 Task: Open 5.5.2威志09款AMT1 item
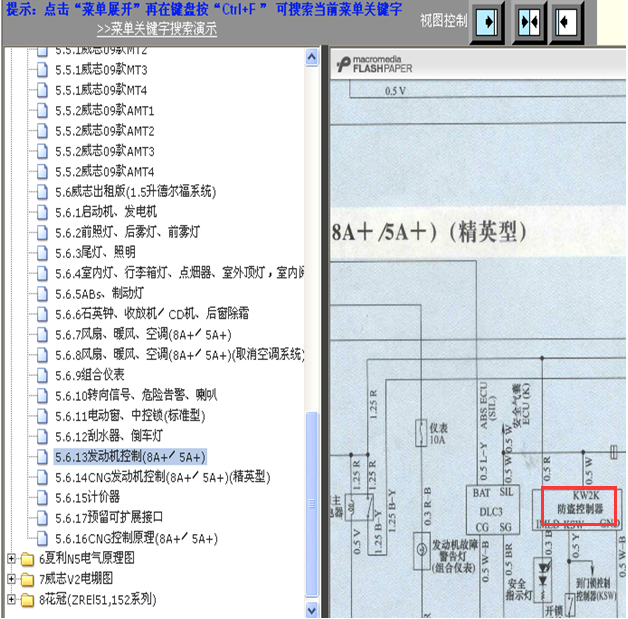[105, 111]
